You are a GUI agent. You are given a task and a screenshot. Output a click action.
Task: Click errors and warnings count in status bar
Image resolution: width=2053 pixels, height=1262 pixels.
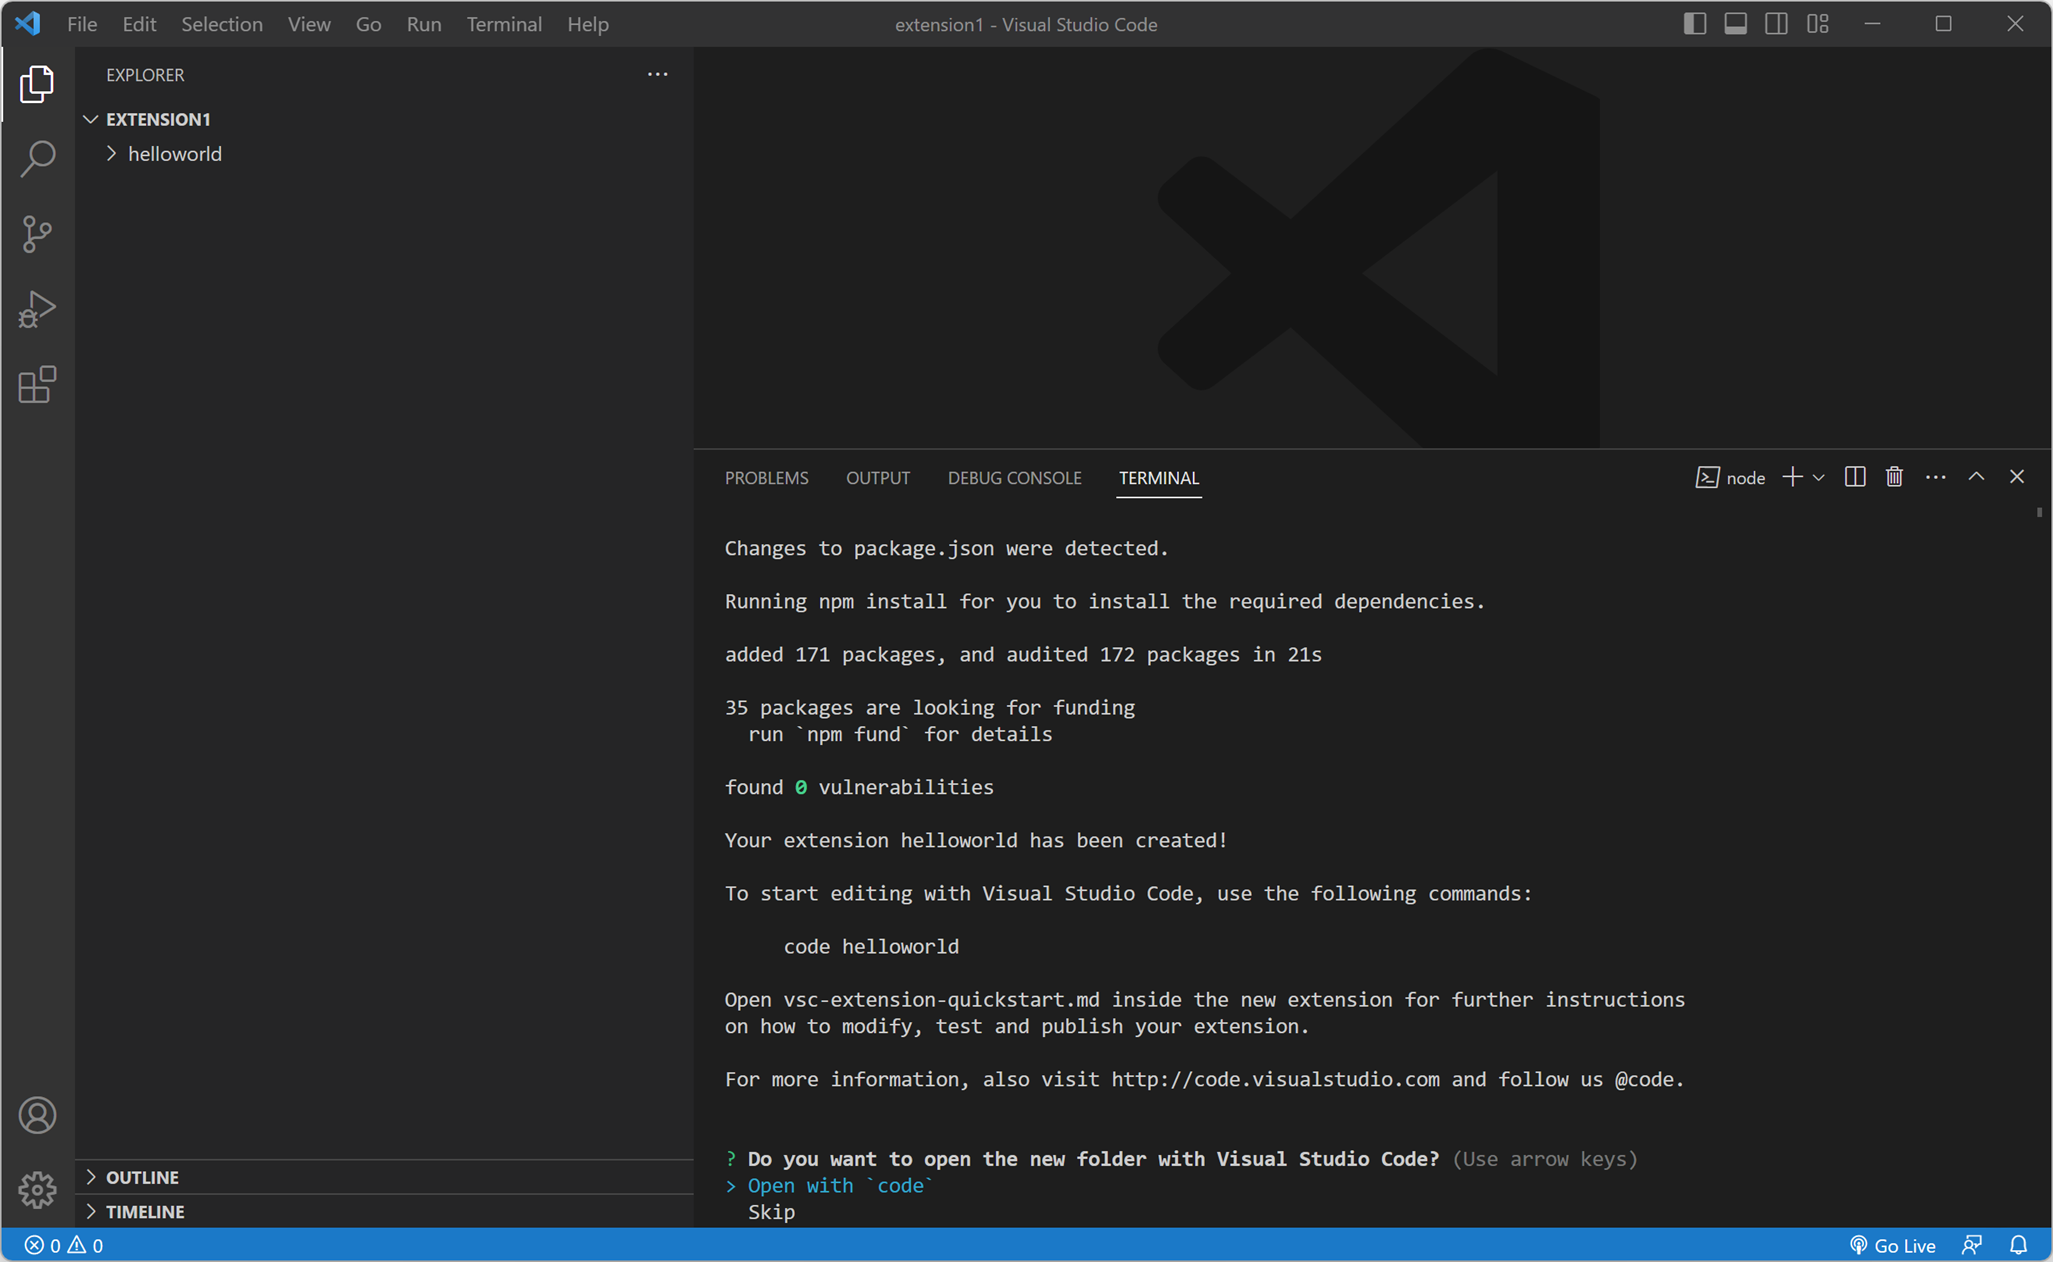click(64, 1245)
